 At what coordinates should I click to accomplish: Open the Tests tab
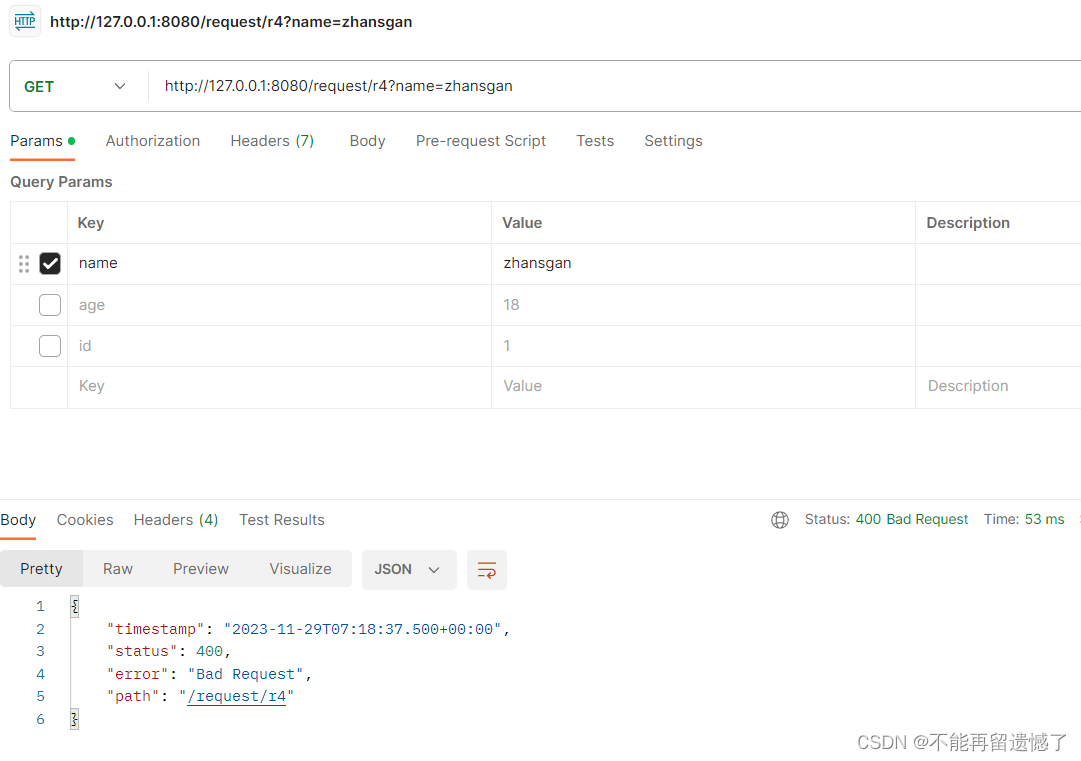pos(595,141)
